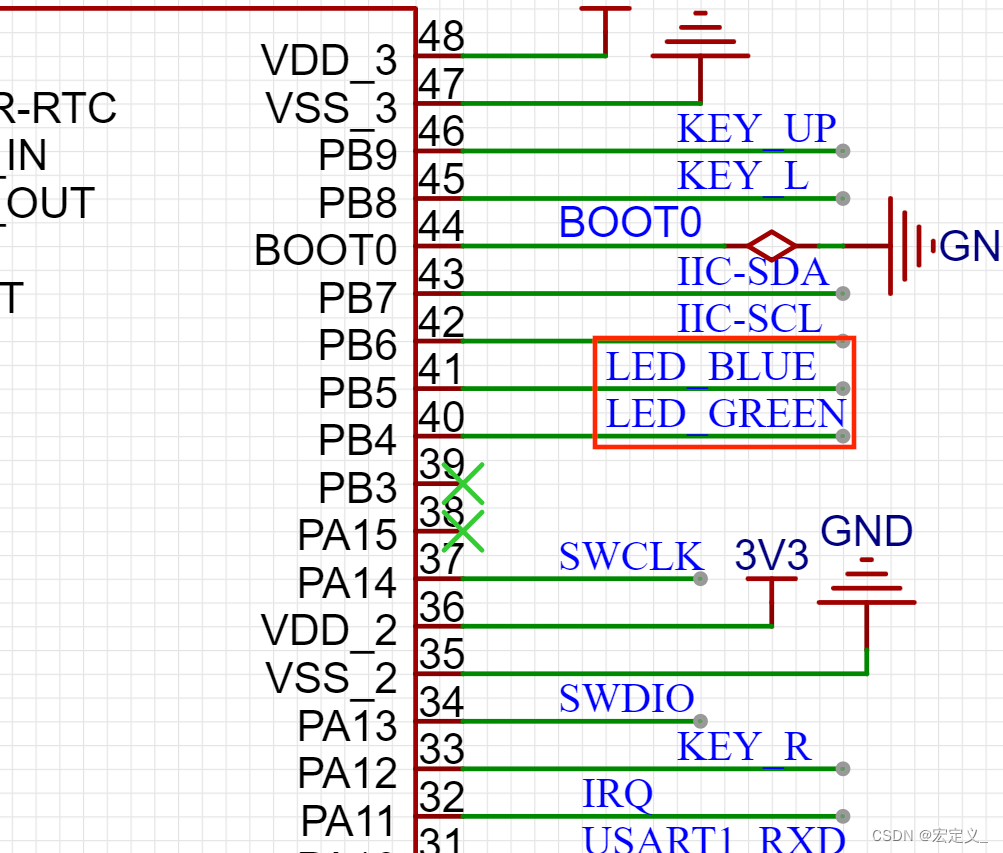
Task: Click the IIC-SDA net label
Action: pyautogui.click(x=752, y=272)
